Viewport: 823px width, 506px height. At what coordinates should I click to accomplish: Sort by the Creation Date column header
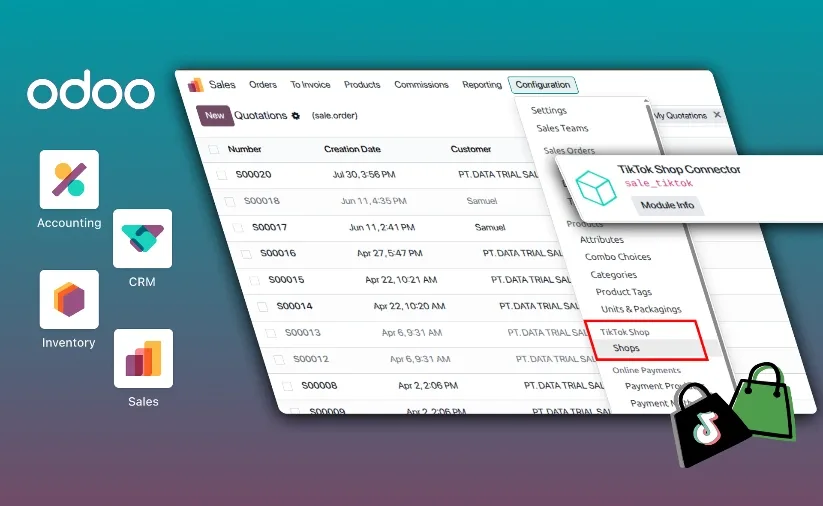352,149
